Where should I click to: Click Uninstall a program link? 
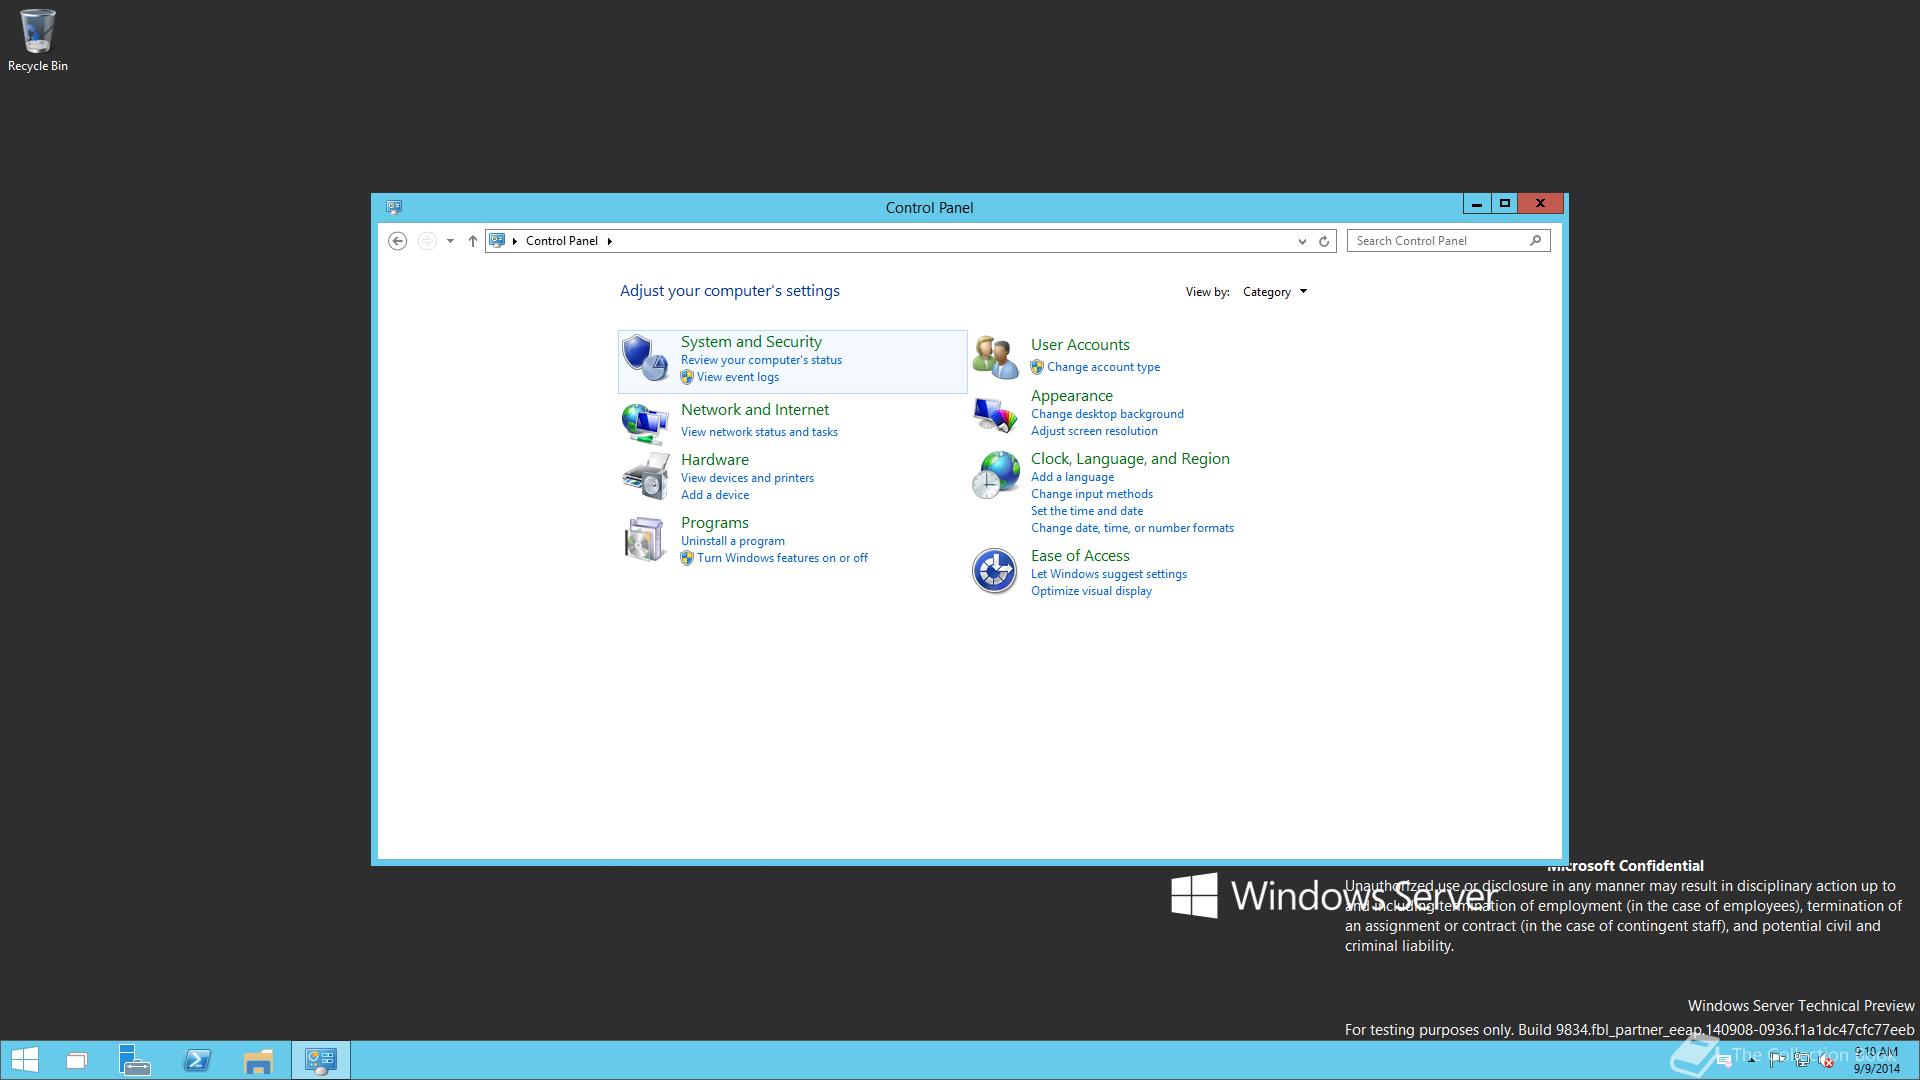click(x=732, y=541)
